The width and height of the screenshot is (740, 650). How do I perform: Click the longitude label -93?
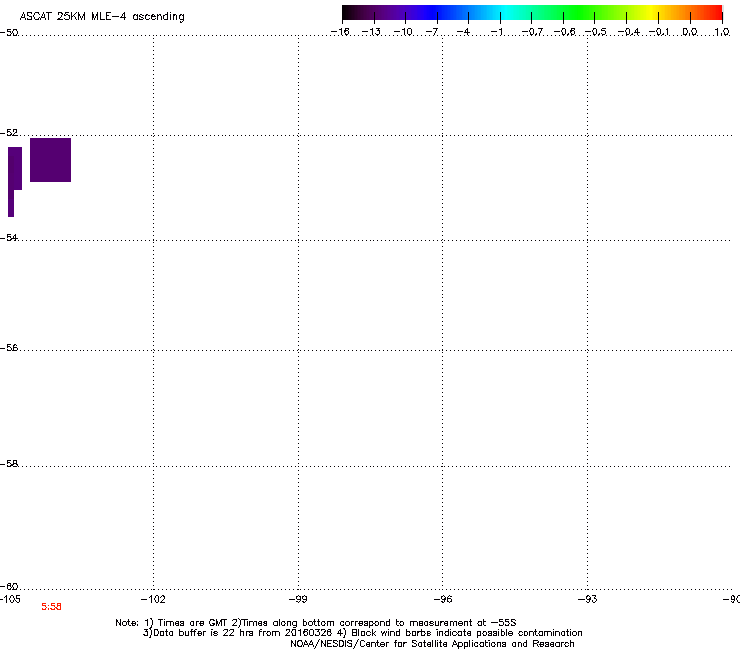[x=588, y=599]
